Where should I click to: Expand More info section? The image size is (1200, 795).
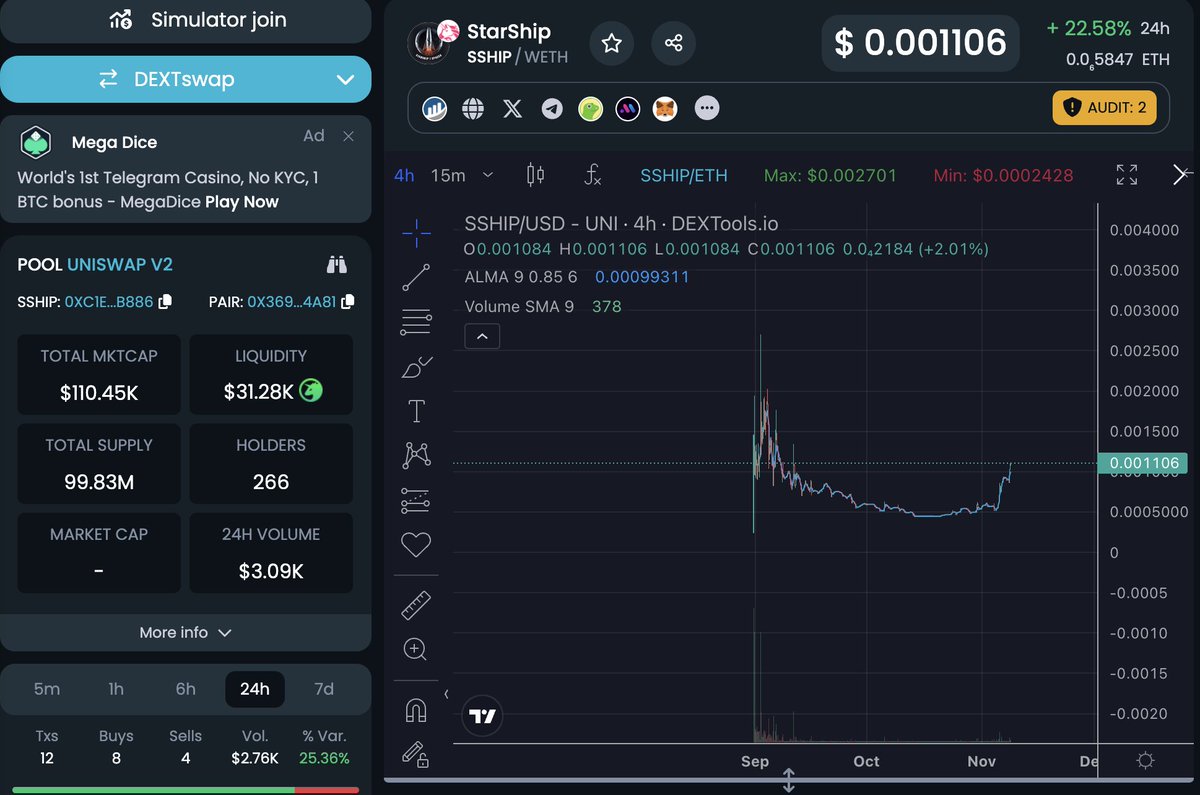[x=186, y=632]
